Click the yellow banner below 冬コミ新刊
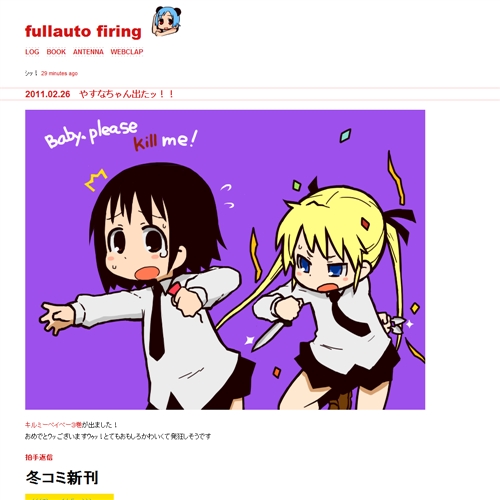 (x=69, y=497)
